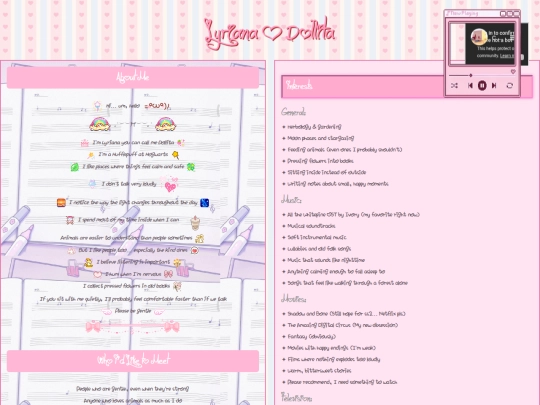Screen dimensions: 540x405
Task: Skip to the previous track
Action: 470,85
